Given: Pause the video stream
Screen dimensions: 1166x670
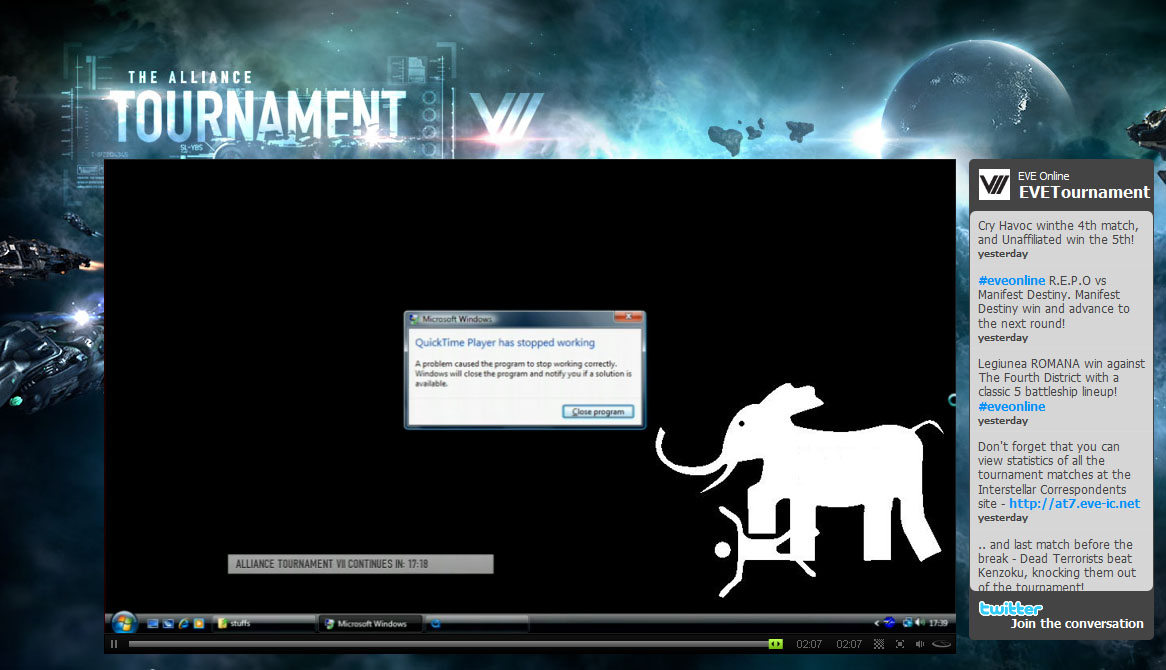Looking at the screenshot, I should point(114,644).
